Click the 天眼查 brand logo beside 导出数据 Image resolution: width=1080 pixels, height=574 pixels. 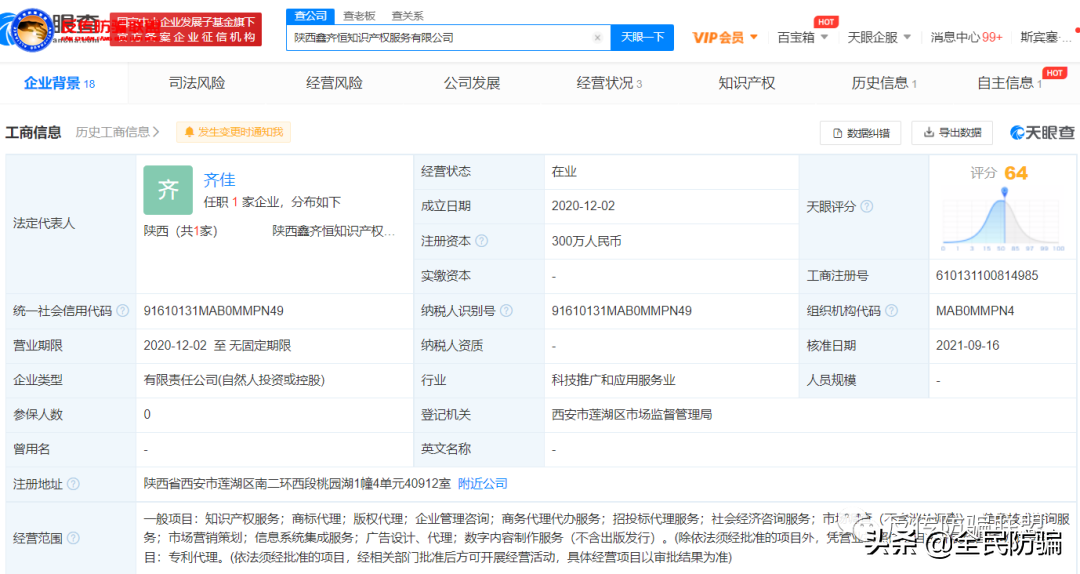pos(1041,132)
